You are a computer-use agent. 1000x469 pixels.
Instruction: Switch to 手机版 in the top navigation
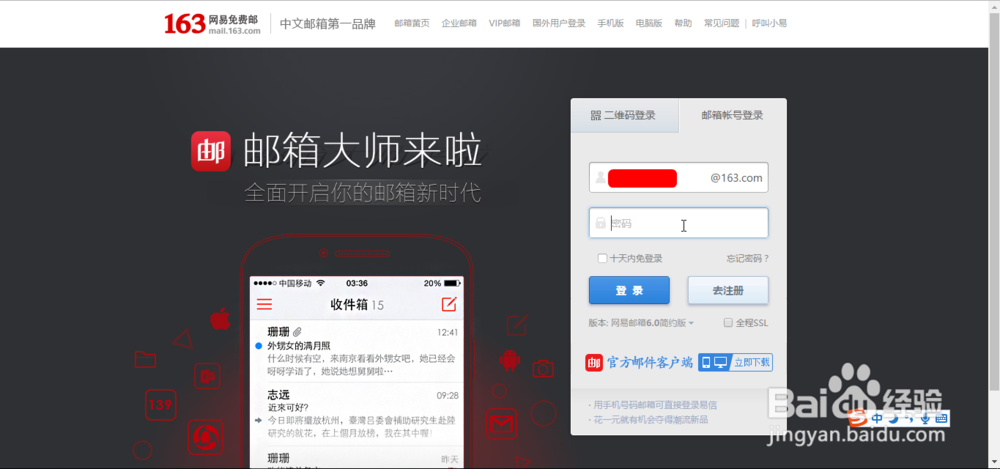pyautogui.click(x=610, y=23)
